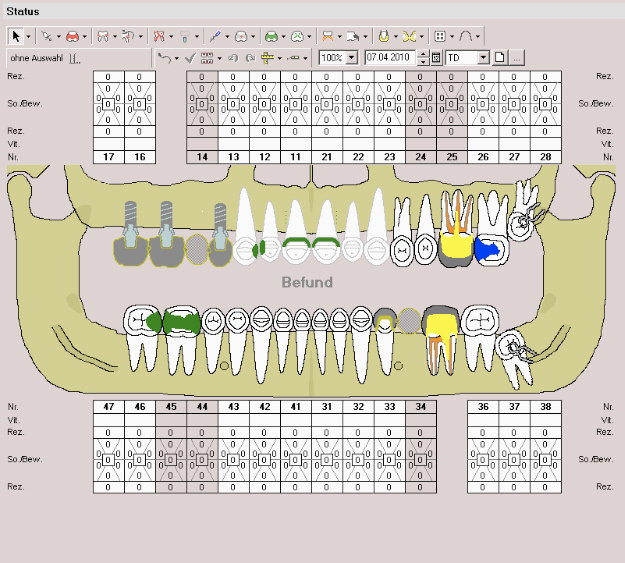Click the red crossed-out tooth icon
The image size is (625, 563).
point(159,35)
